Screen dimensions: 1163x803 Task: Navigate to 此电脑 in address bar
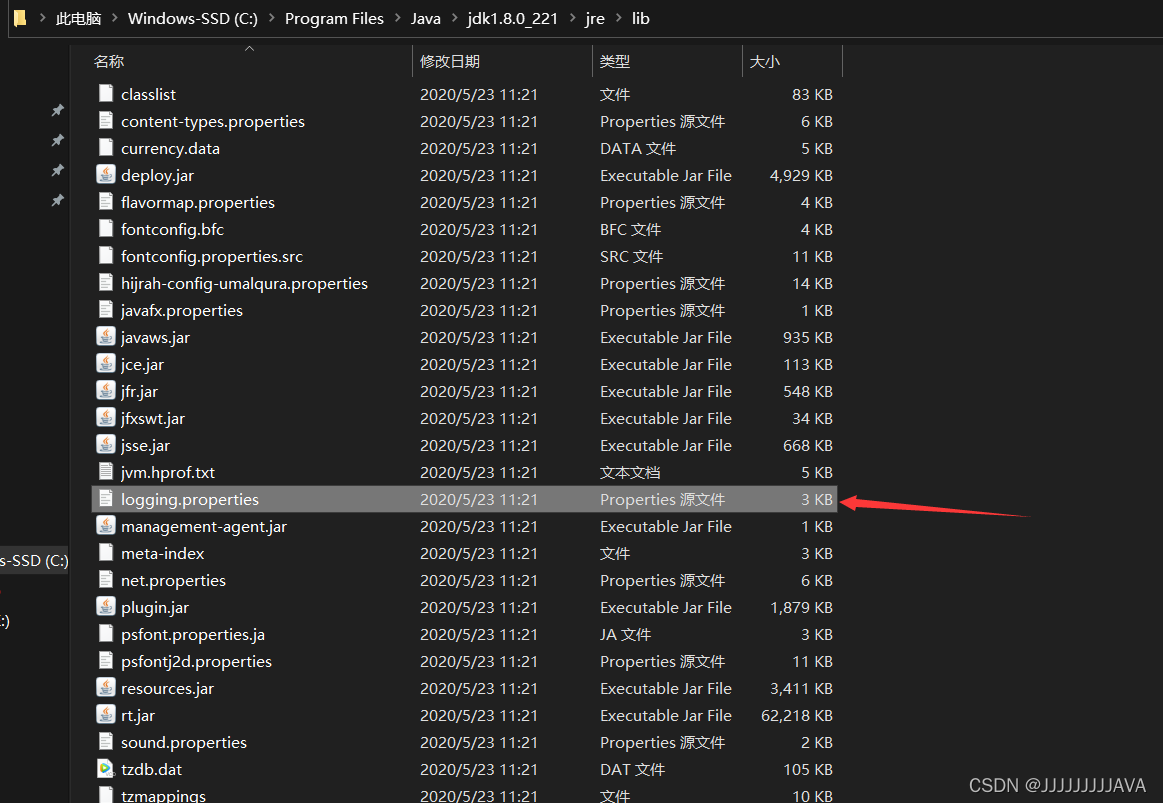pos(79,19)
